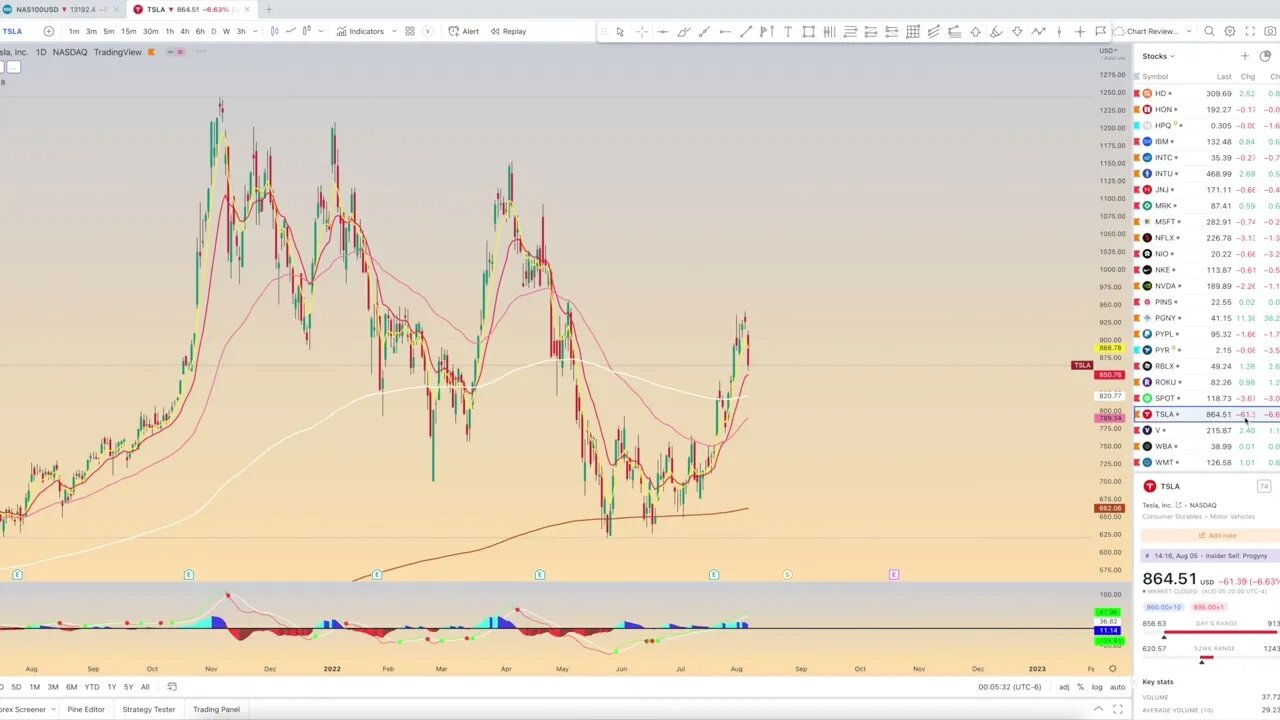Open watchlist advanced view pie icon

(x=1265, y=56)
